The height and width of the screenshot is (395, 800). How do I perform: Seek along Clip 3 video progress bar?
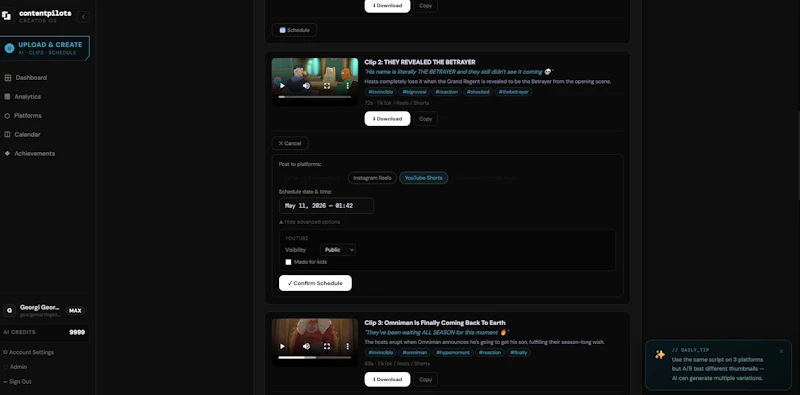pyautogui.click(x=315, y=357)
